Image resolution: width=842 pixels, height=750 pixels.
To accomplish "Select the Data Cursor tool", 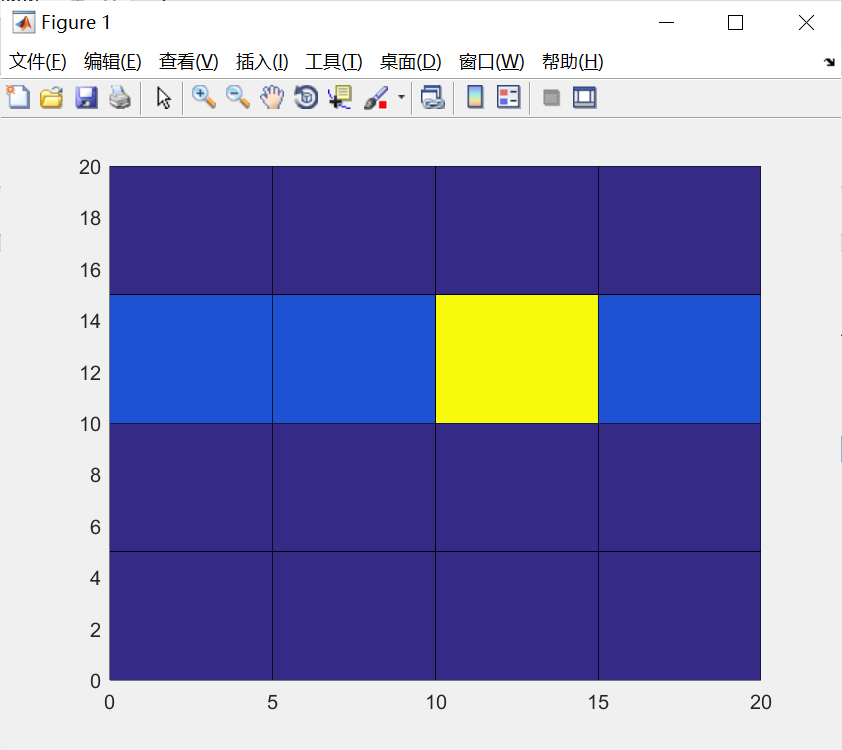I will 339,98.
